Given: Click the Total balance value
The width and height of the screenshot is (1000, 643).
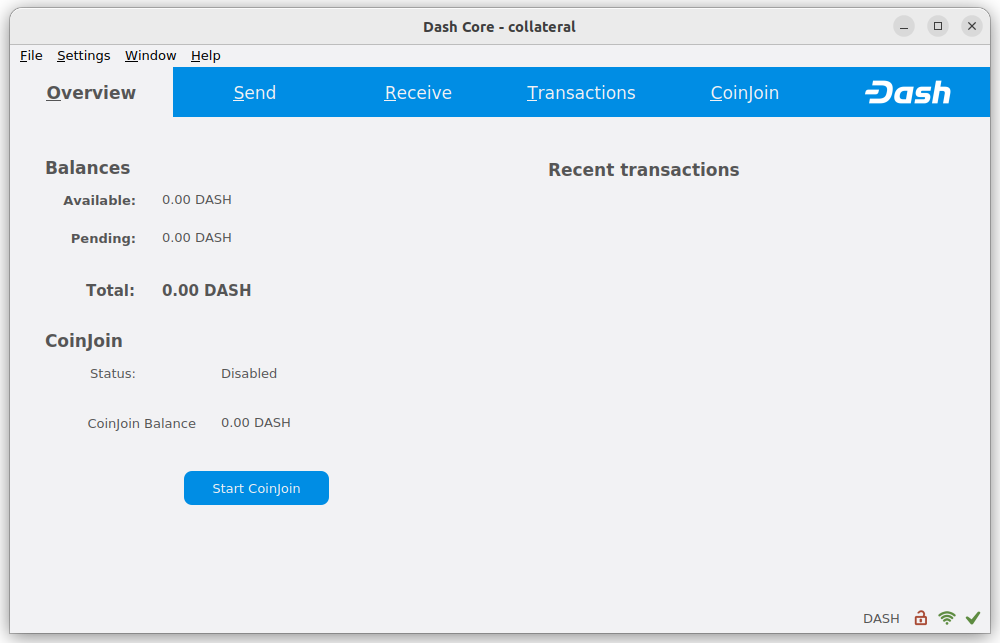Looking at the screenshot, I should point(206,290).
